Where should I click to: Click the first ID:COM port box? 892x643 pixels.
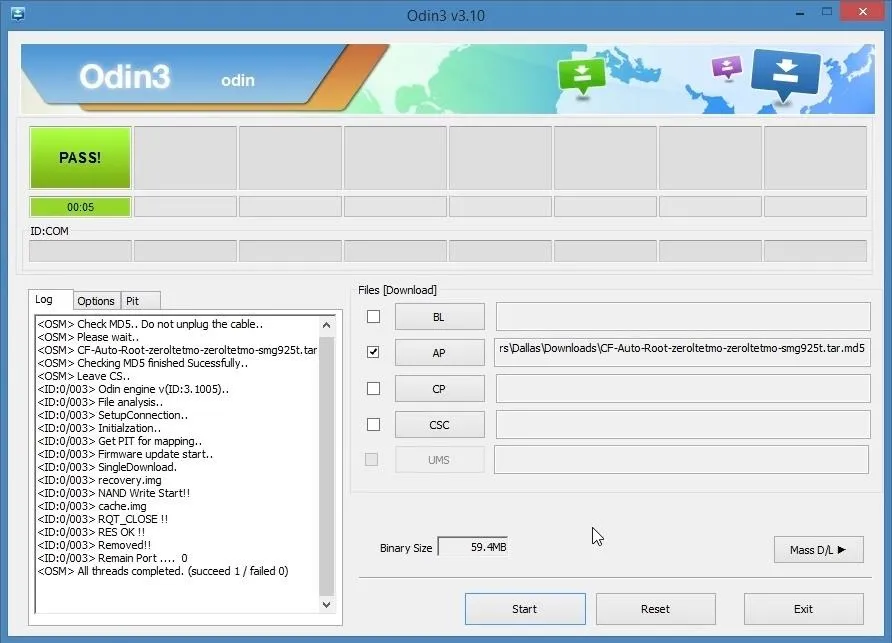(80, 251)
